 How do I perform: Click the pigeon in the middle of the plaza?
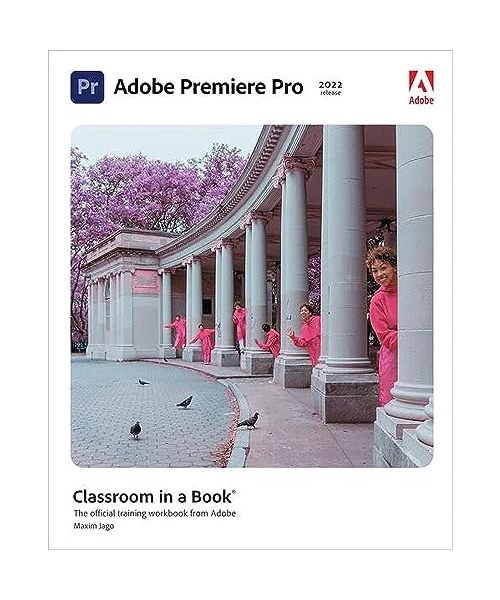click(185, 402)
